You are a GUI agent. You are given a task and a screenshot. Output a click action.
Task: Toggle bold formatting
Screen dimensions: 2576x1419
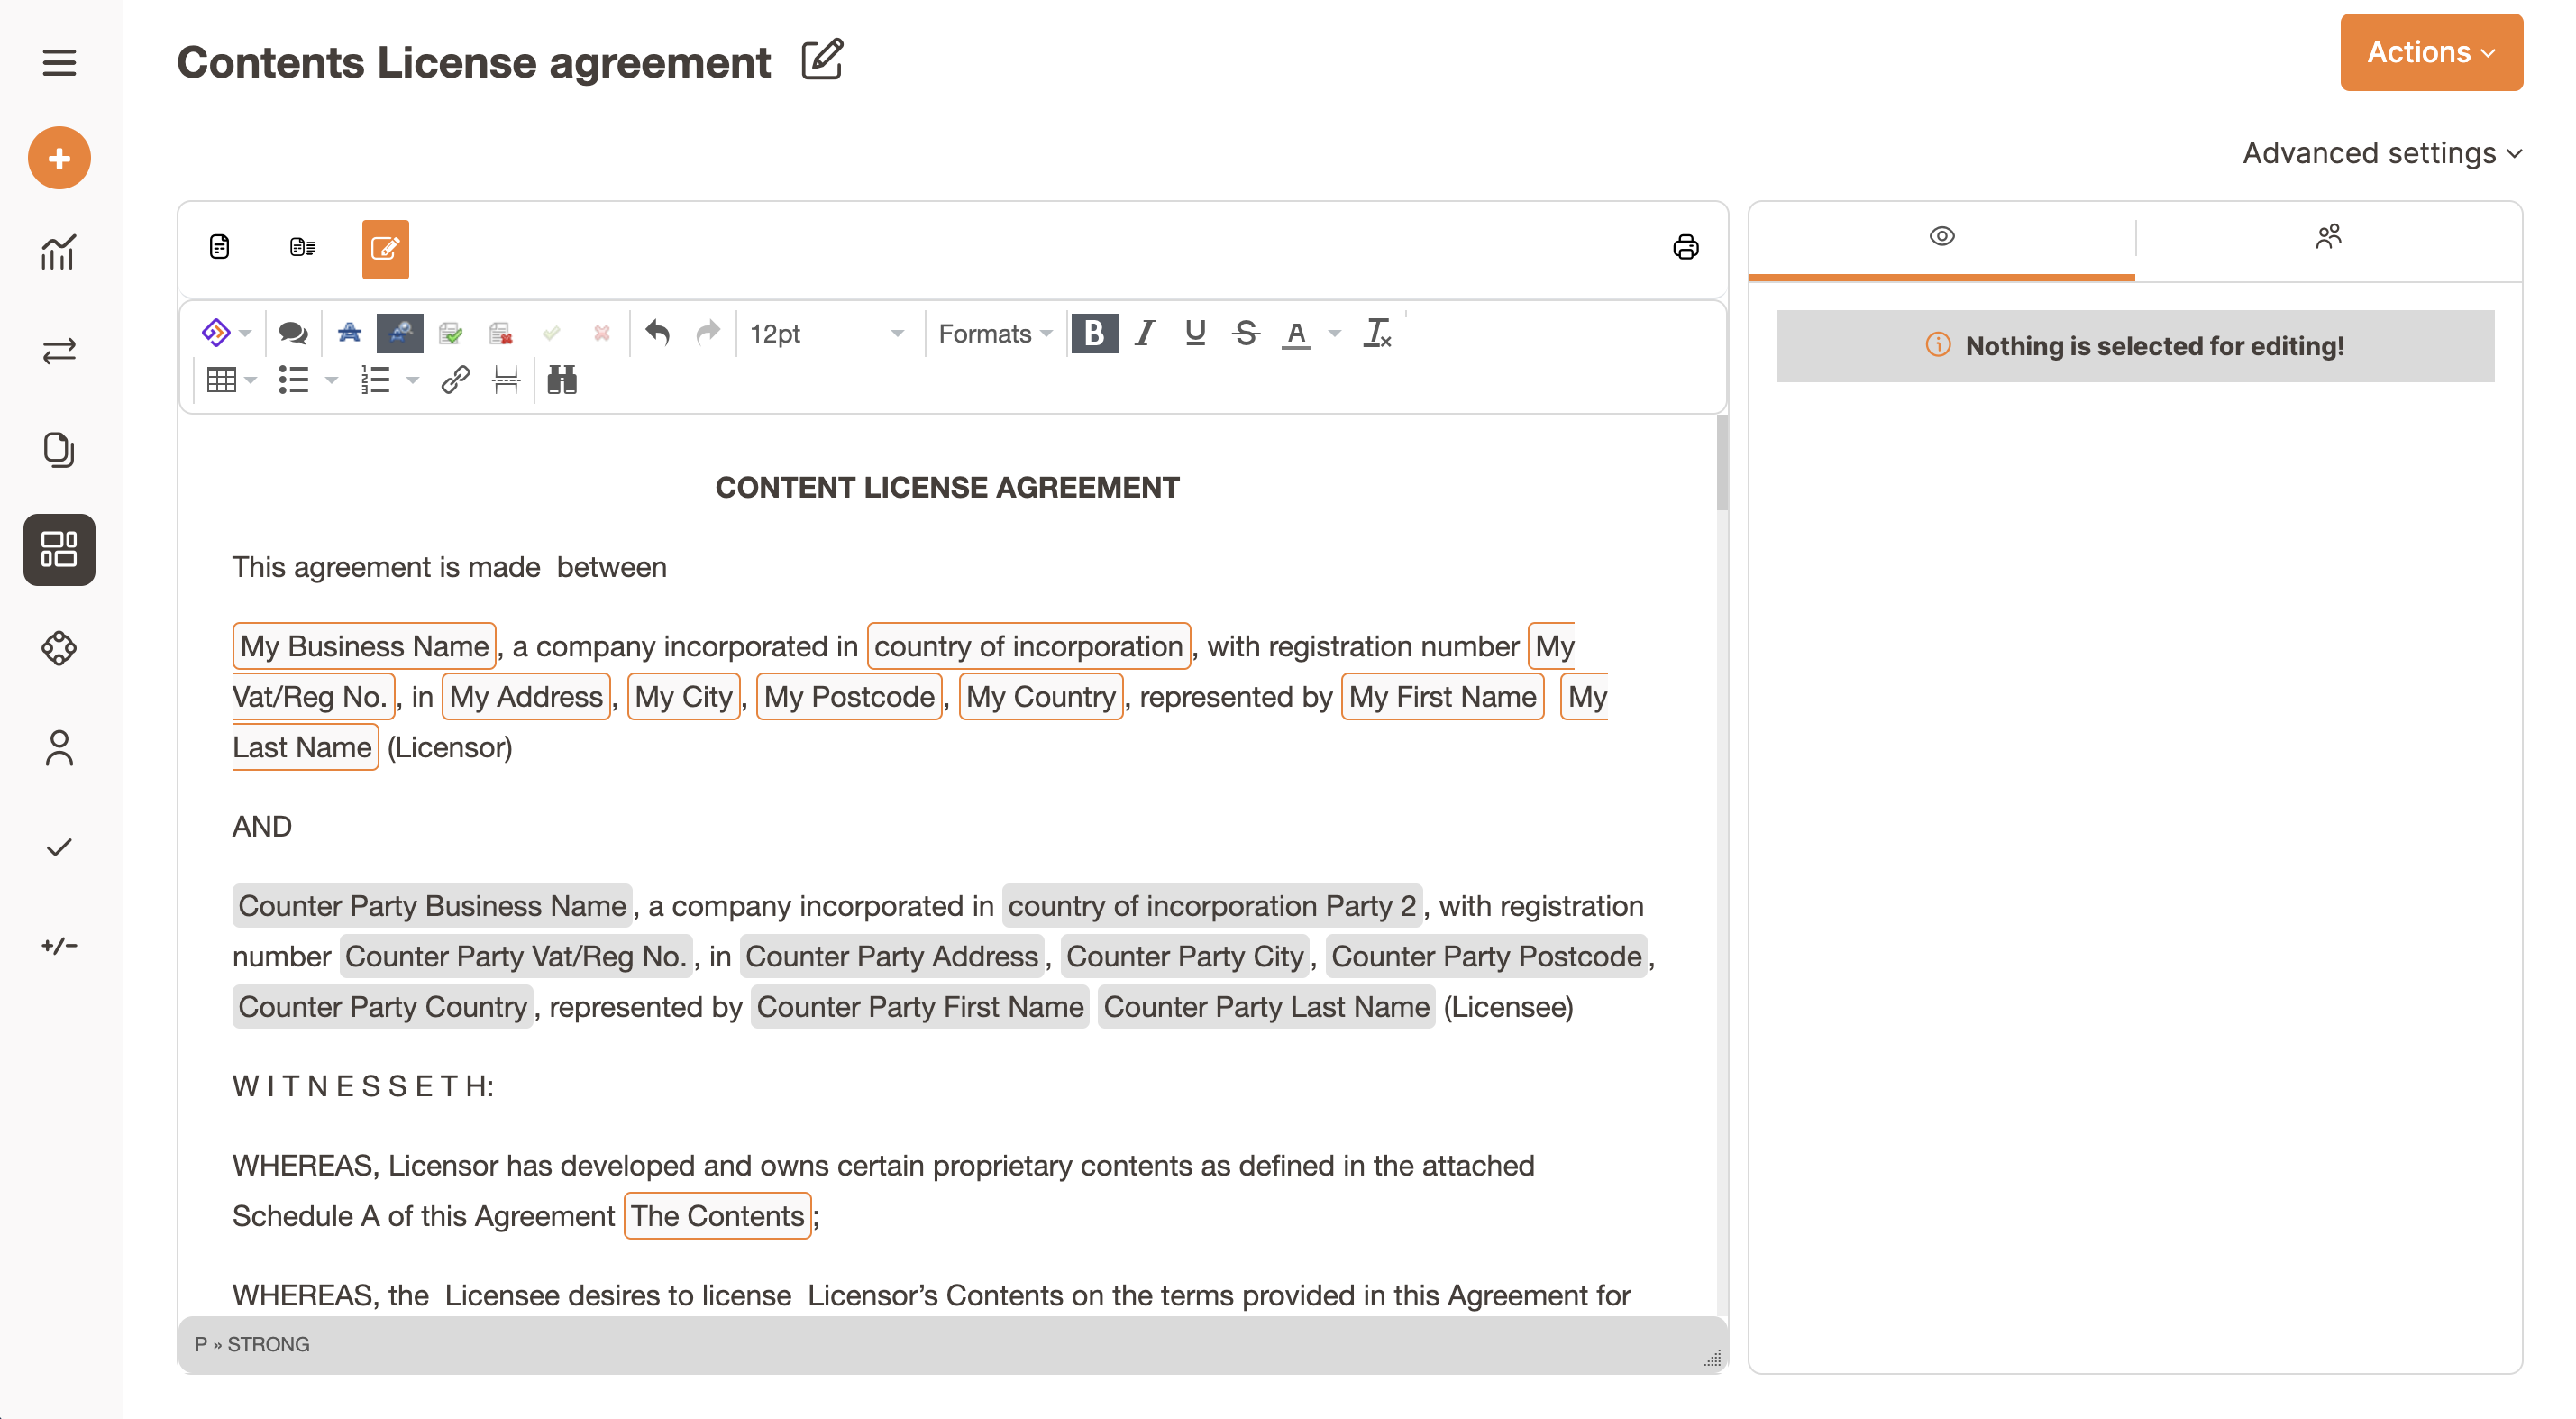(x=1094, y=333)
